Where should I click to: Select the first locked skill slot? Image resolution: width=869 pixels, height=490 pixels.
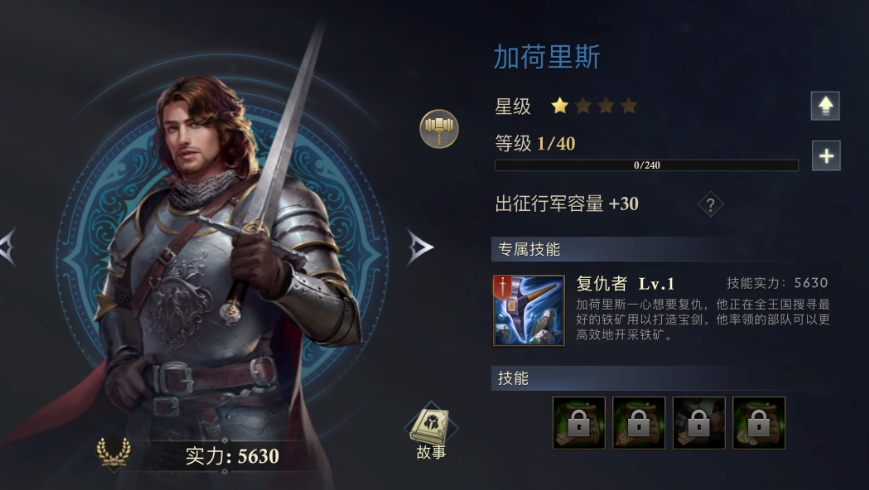(579, 423)
